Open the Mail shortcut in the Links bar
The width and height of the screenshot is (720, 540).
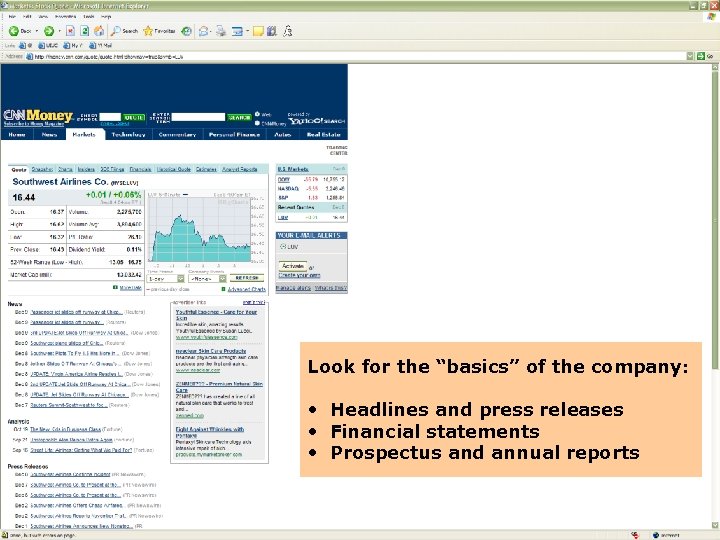tap(101, 45)
